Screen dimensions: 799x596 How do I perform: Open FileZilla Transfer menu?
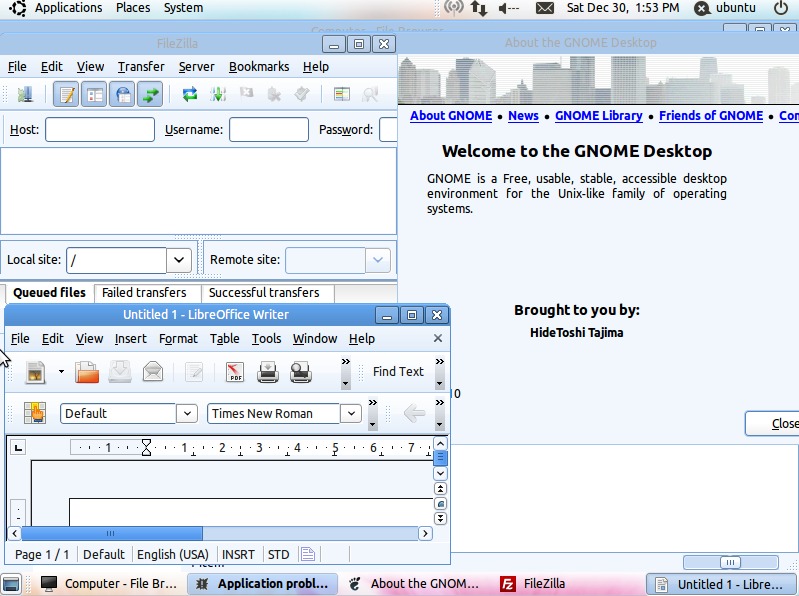tap(141, 67)
